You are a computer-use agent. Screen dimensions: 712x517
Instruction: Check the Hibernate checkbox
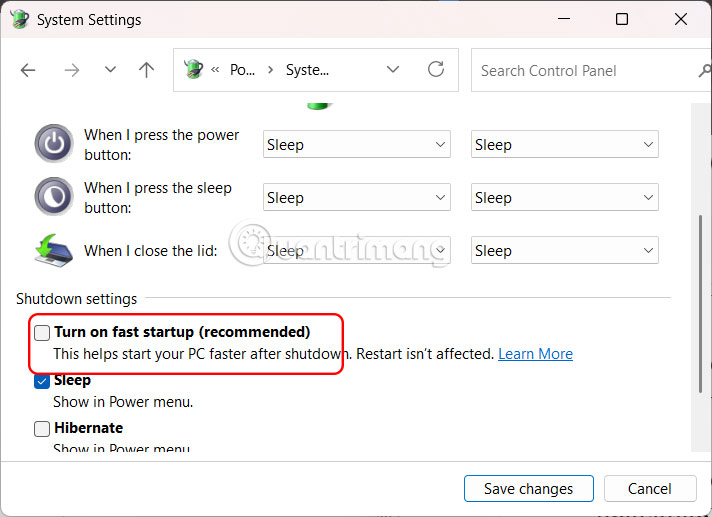click(x=42, y=428)
